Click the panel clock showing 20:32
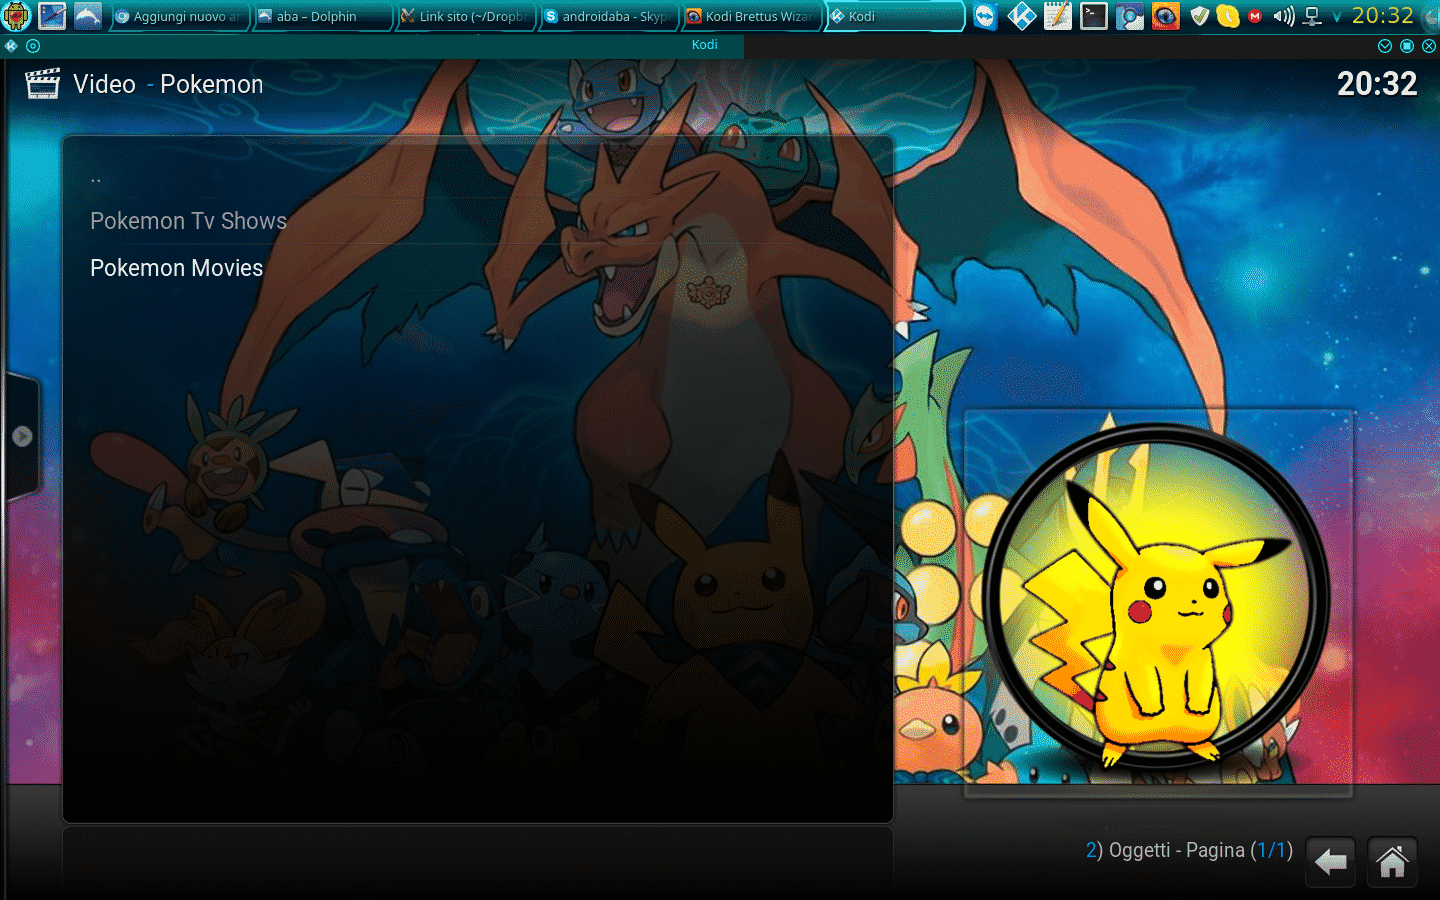Viewport: 1440px width, 900px height. tap(1383, 16)
